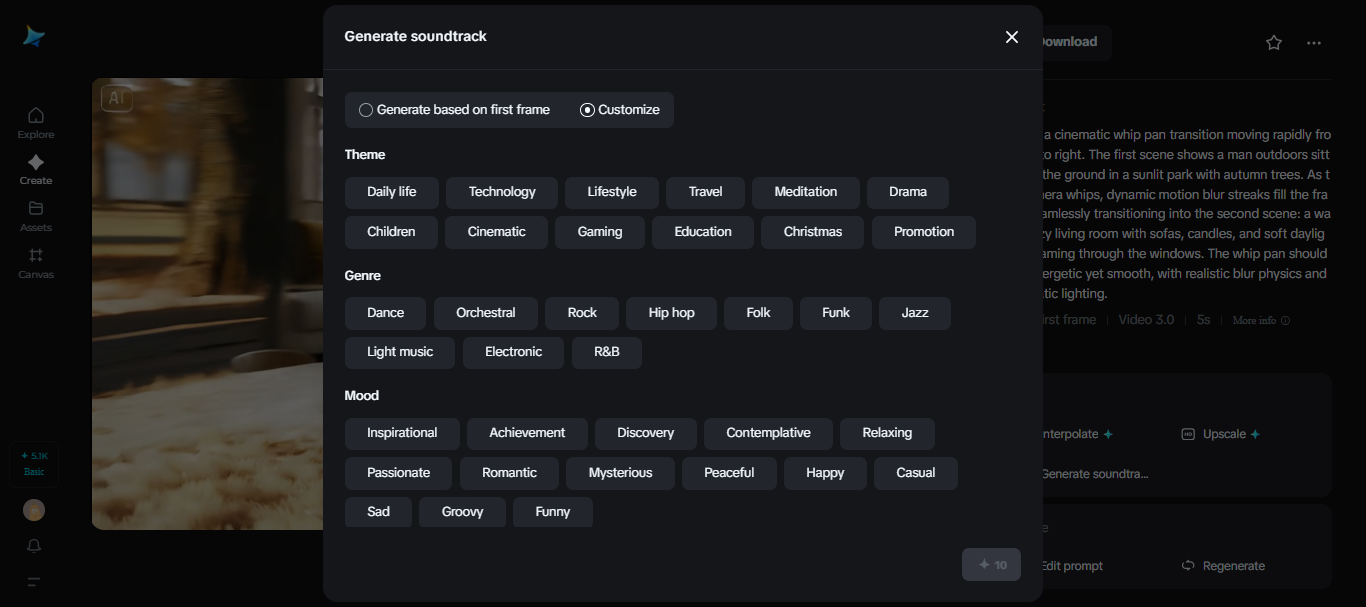Click the favorite star icon
This screenshot has width=1366, height=607.
click(x=1274, y=43)
